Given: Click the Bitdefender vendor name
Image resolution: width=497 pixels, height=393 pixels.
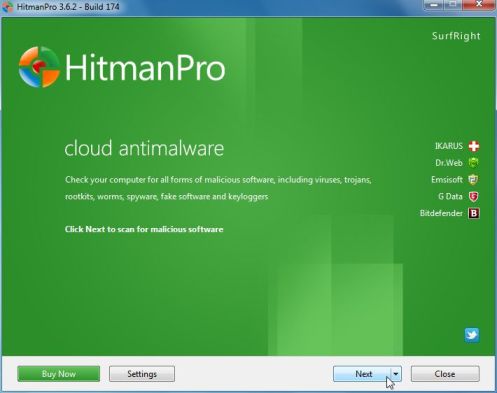Looking at the screenshot, I should click(x=441, y=213).
